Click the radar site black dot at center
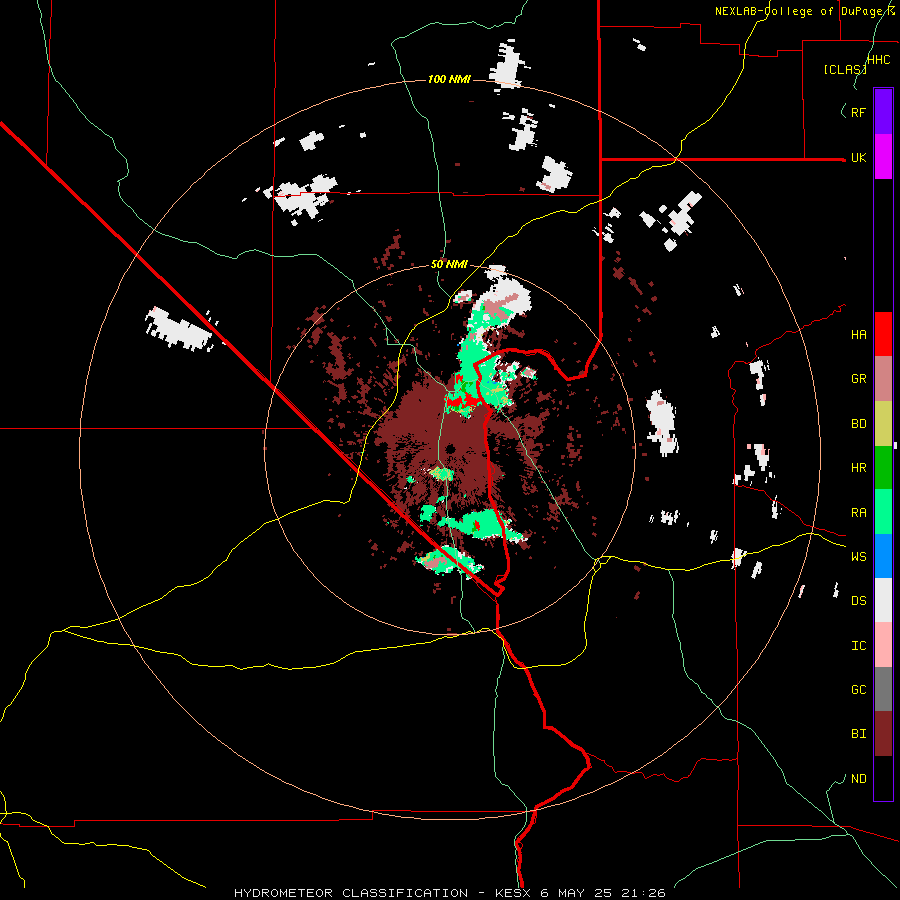The height and width of the screenshot is (900, 900). coord(451,449)
